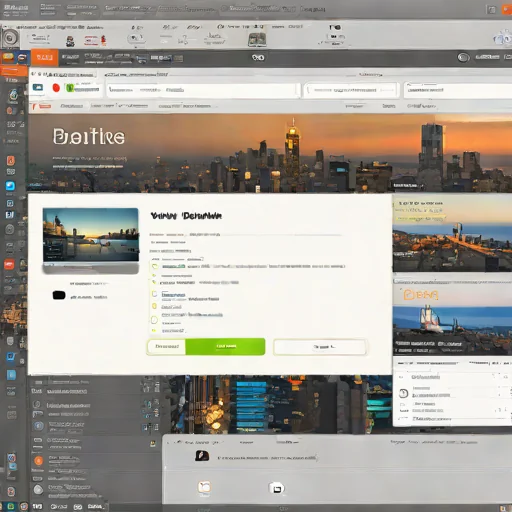
Task: Click the red circle icon in the toolbar
Action: tap(56, 88)
